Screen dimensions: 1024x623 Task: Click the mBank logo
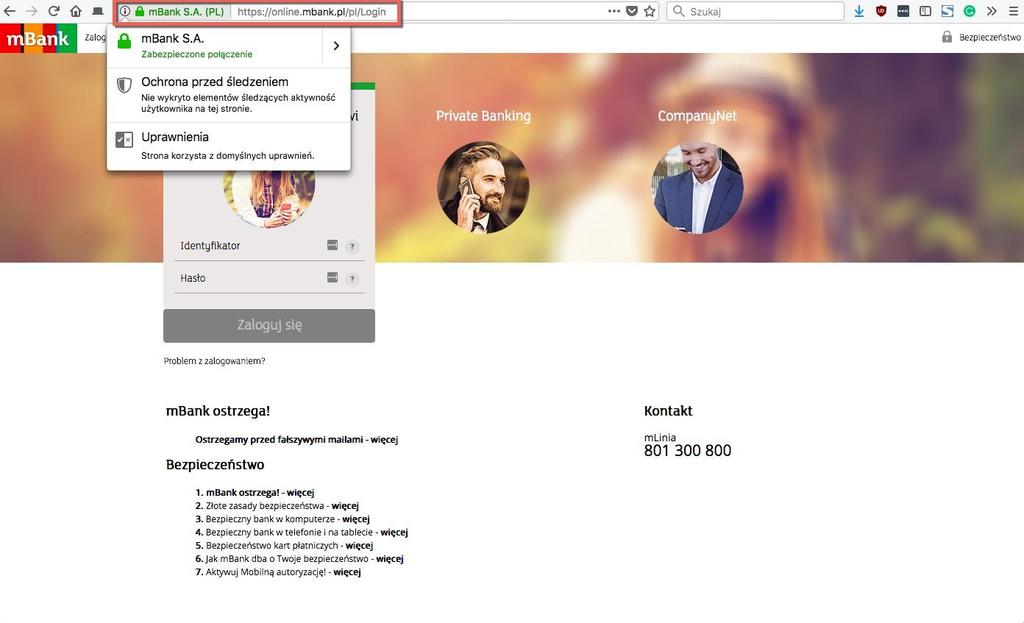tap(39, 39)
